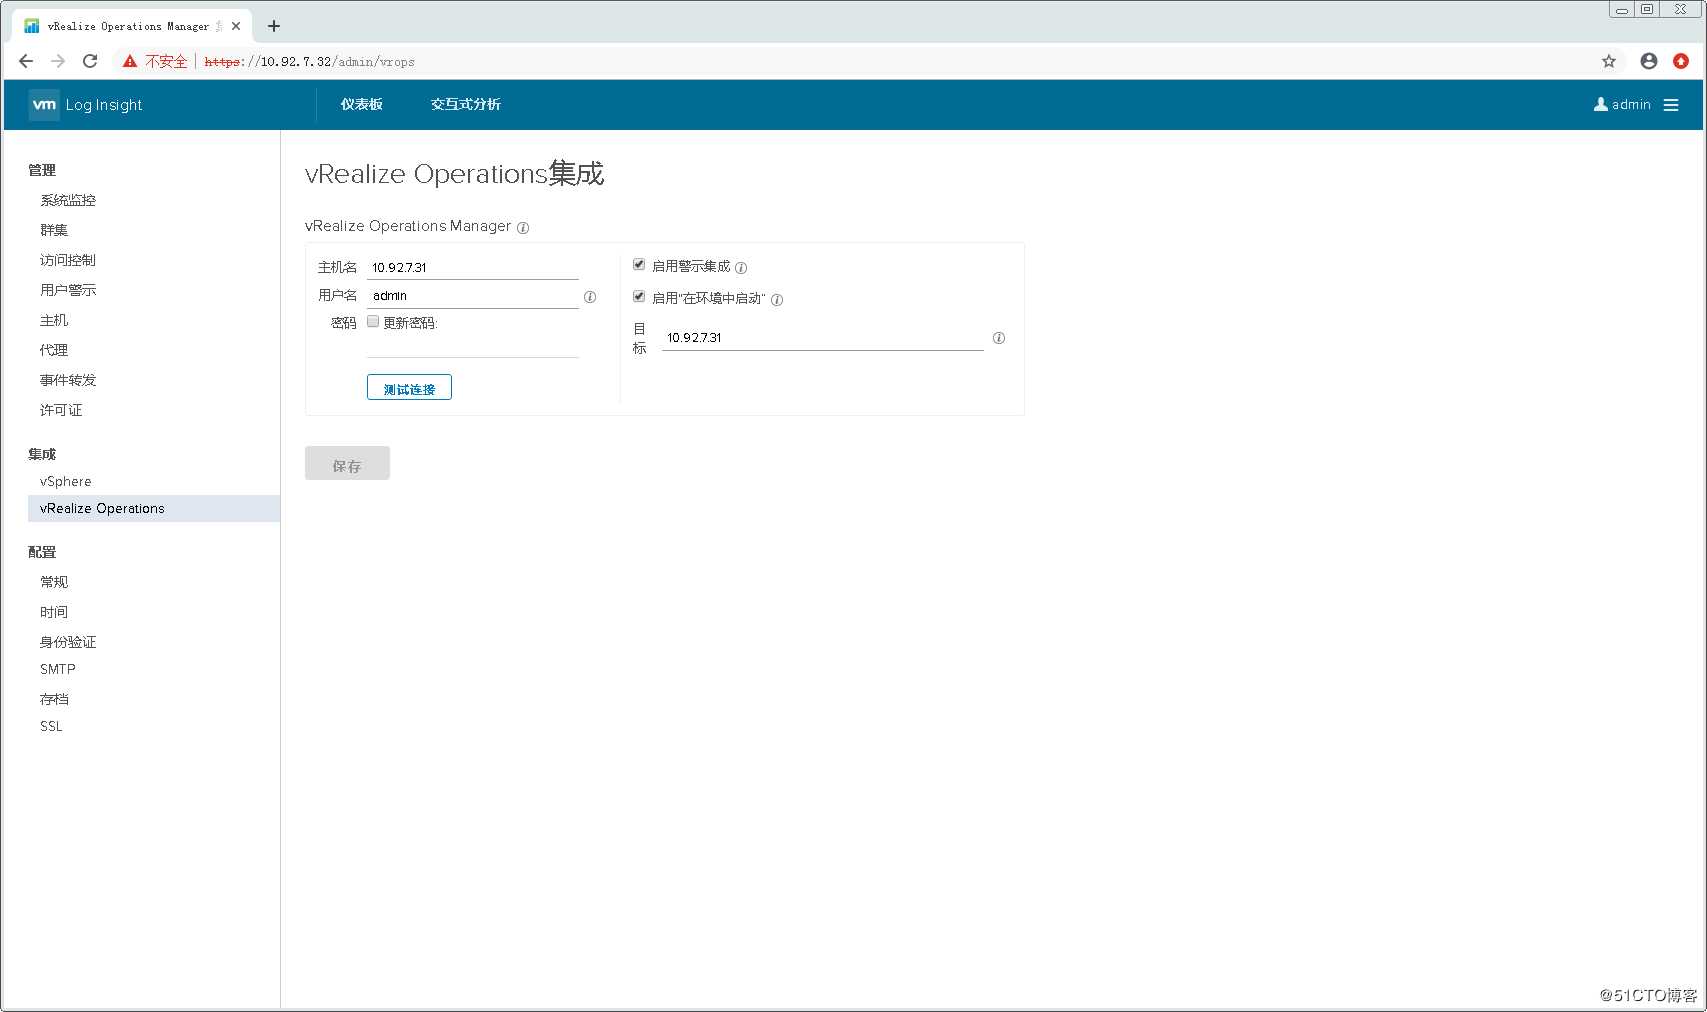Viewport: 1707px width, 1012px height.
Task: Select vRealize Operations Manager browser tab
Action: [x=131, y=26]
